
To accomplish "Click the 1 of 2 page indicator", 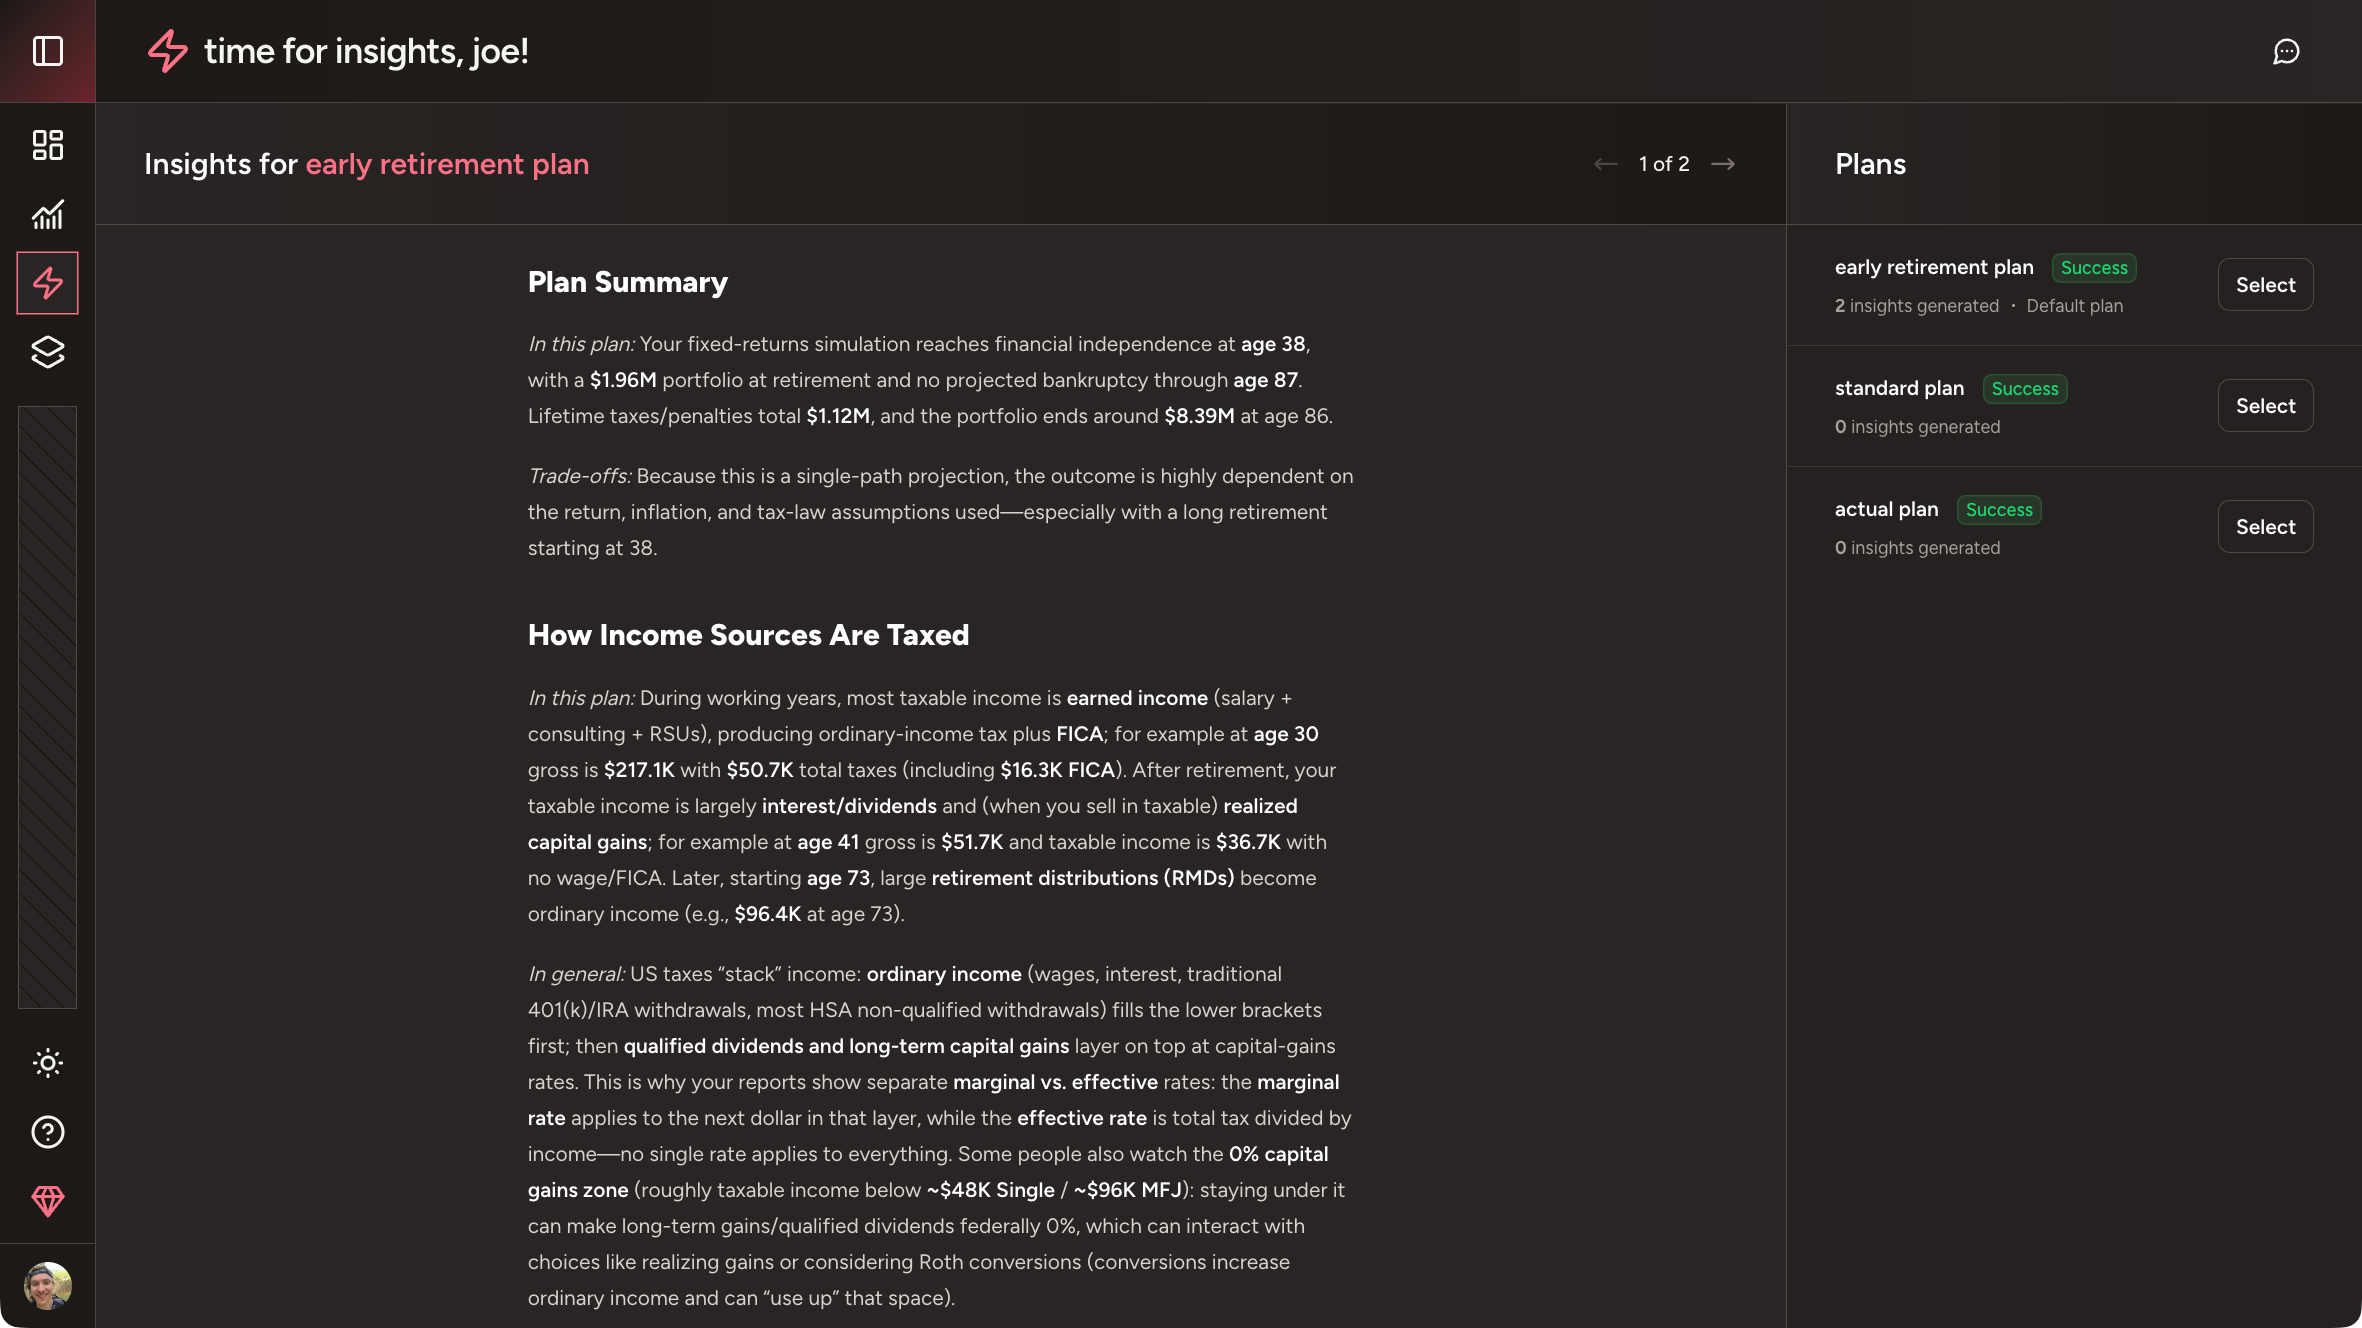I will pos(1662,163).
